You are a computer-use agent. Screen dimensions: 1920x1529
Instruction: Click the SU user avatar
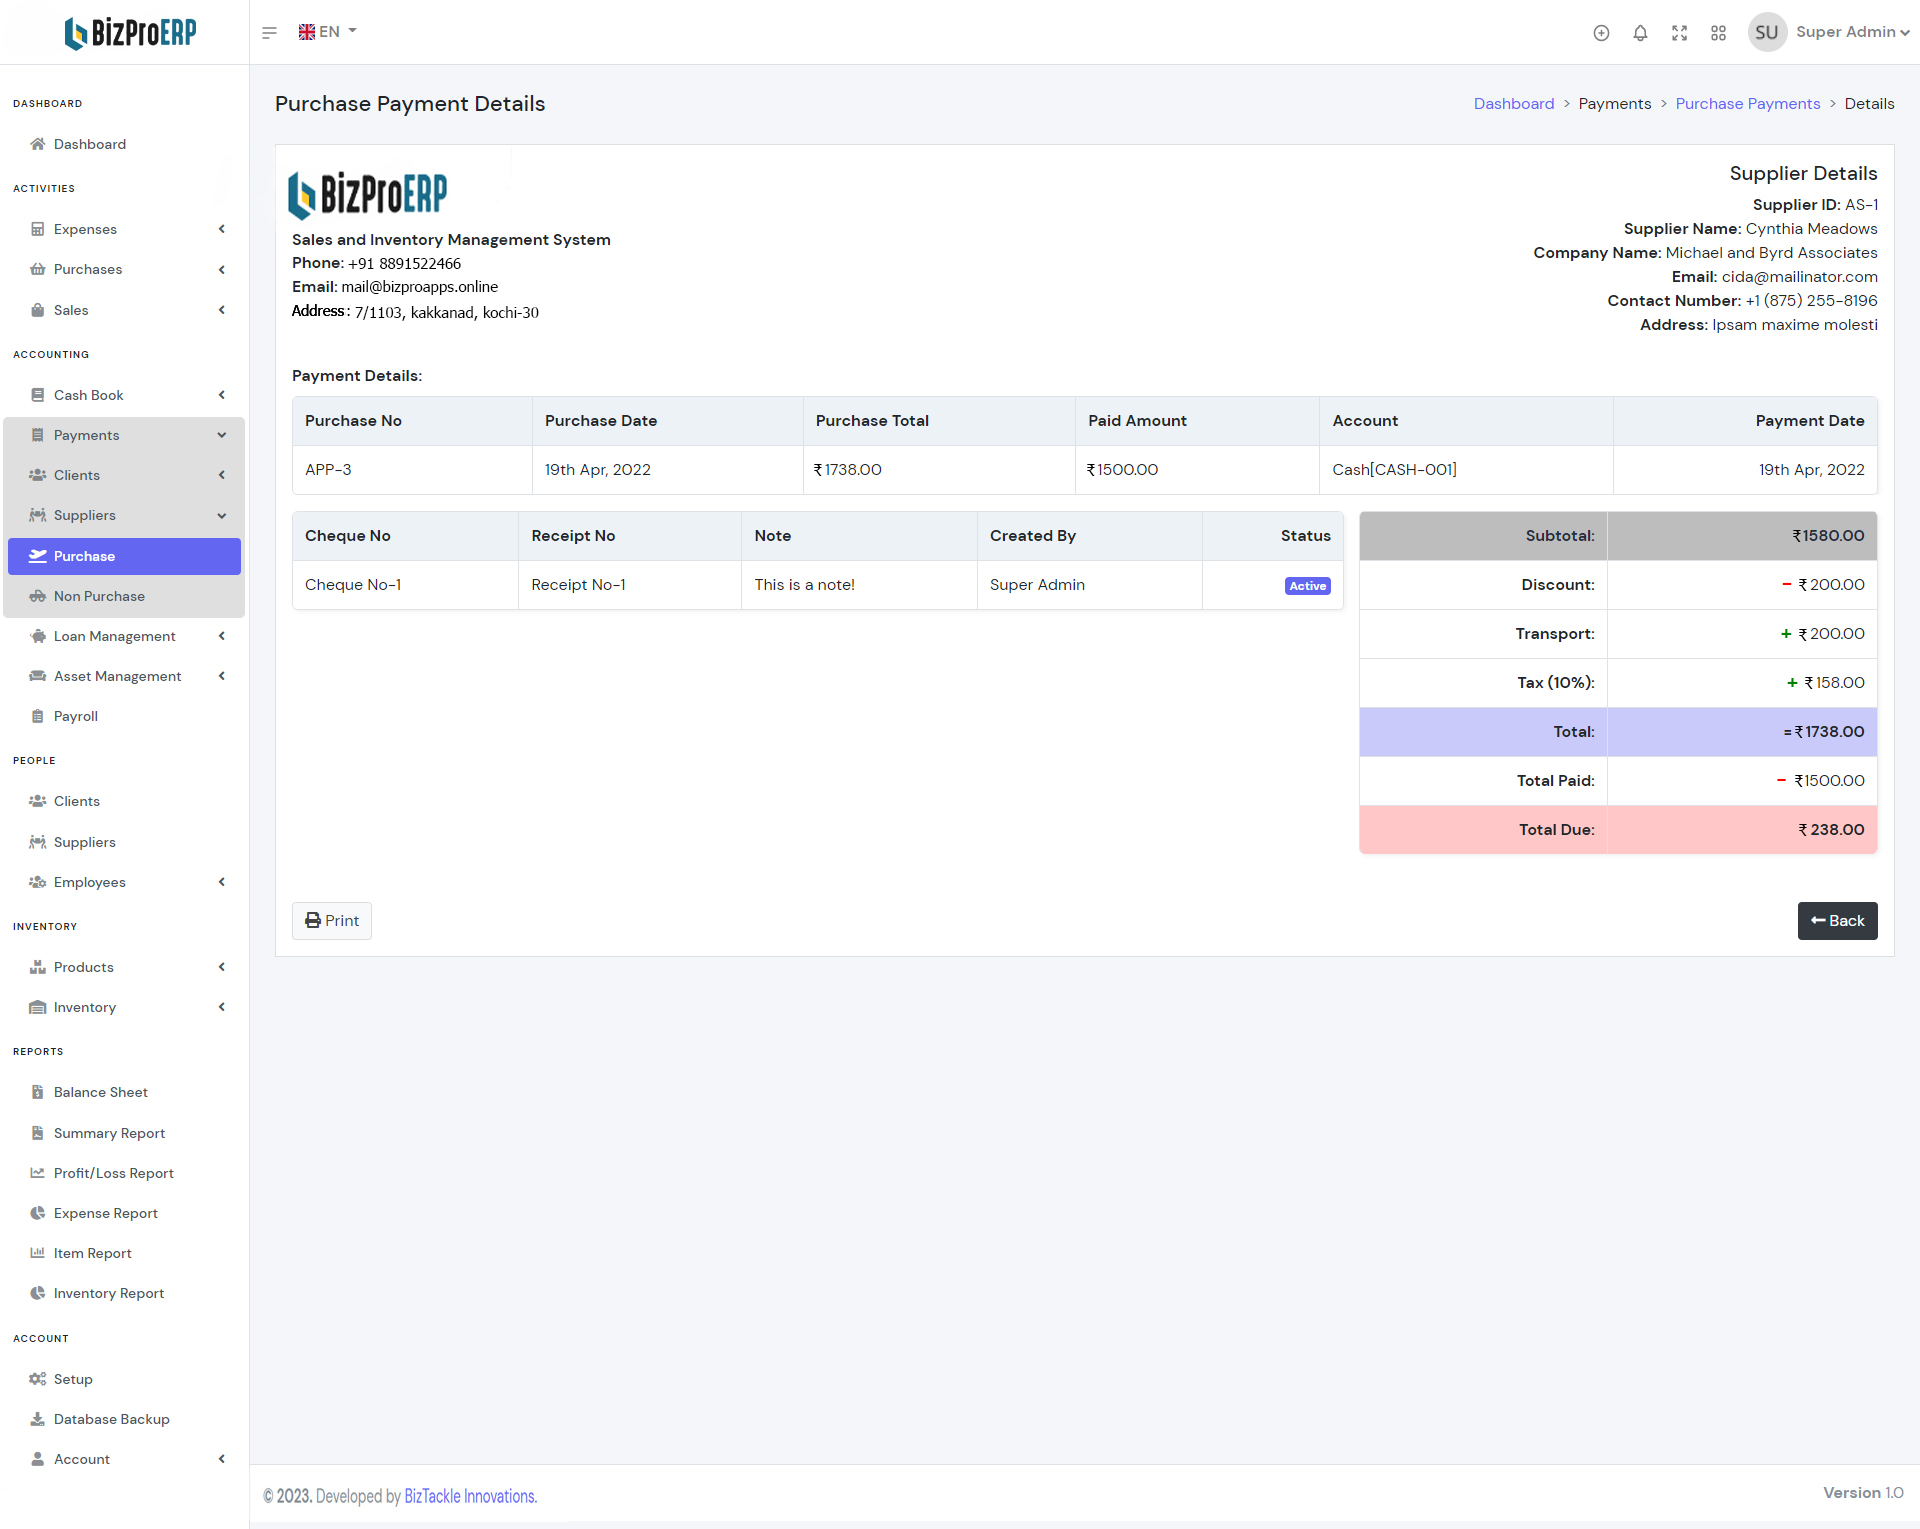click(x=1766, y=32)
